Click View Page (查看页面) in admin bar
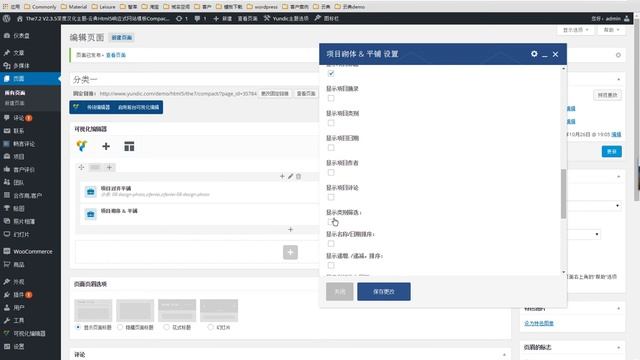This screenshot has width=640, height=360. click(247, 19)
